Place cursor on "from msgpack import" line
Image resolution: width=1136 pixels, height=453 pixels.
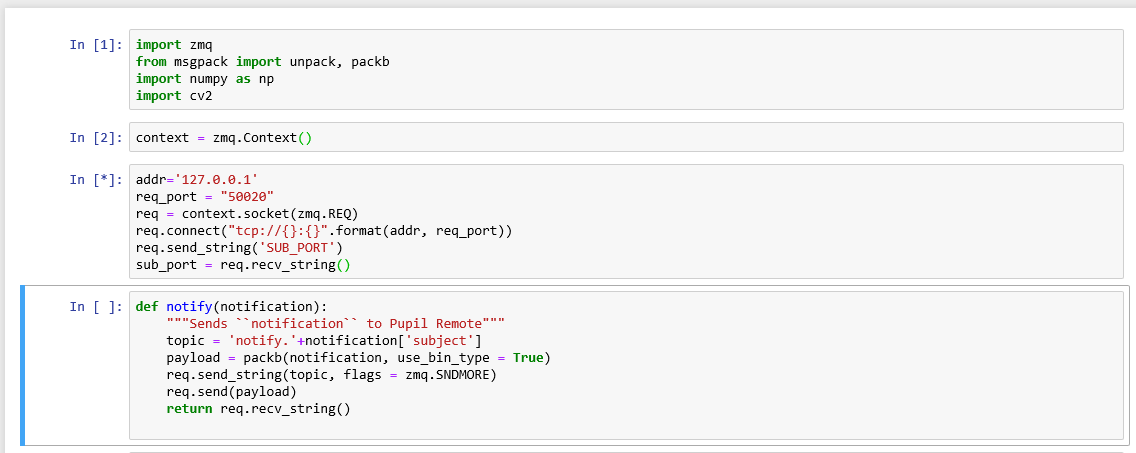(262, 62)
